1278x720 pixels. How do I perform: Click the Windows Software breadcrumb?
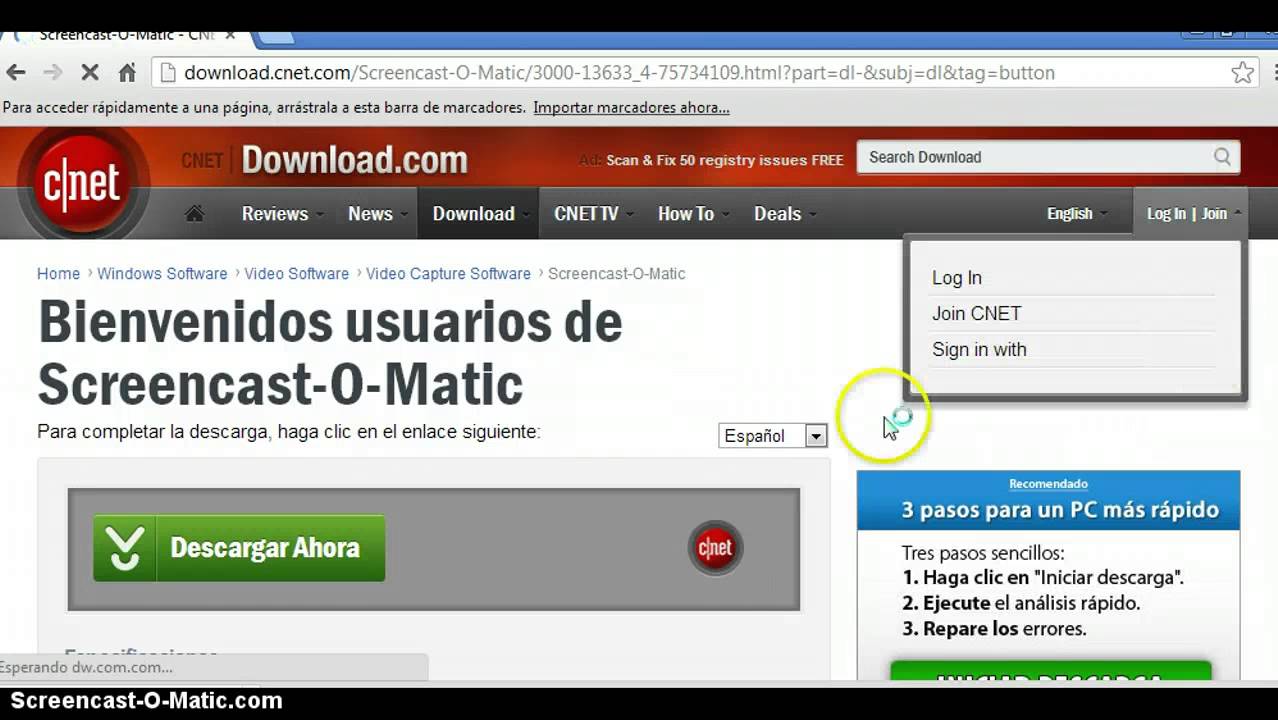tap(162, 273)
